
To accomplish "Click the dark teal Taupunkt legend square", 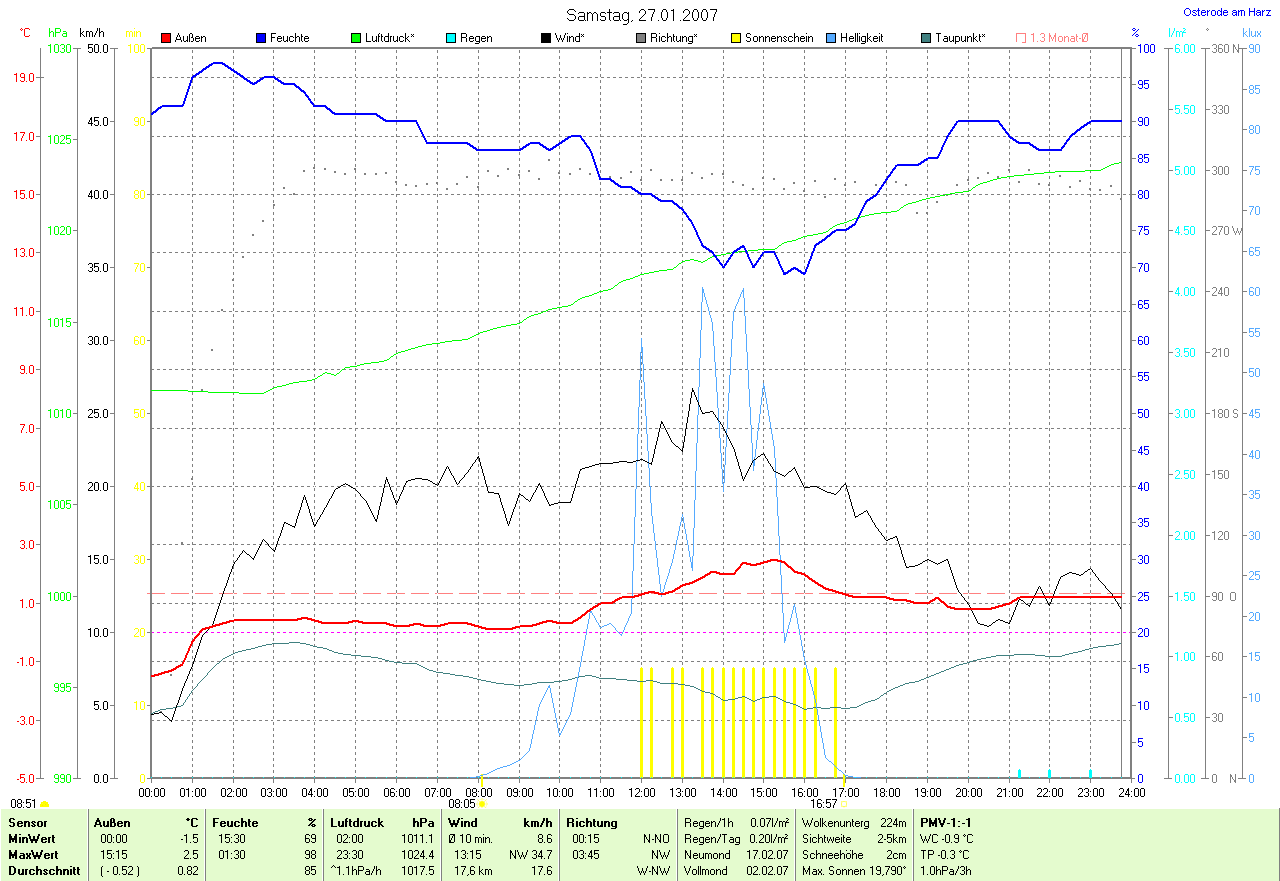I will pyautogui.click(x=927, y=38).
